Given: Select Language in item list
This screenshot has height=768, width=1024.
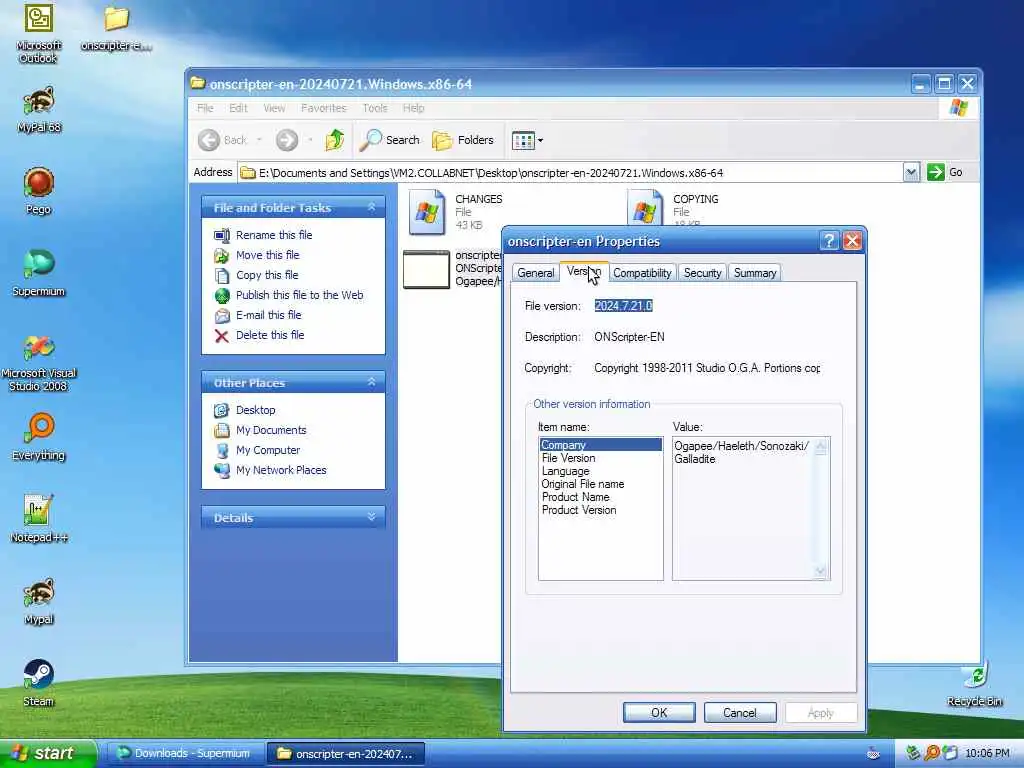Looking at the screenshot, I should 565,471.
